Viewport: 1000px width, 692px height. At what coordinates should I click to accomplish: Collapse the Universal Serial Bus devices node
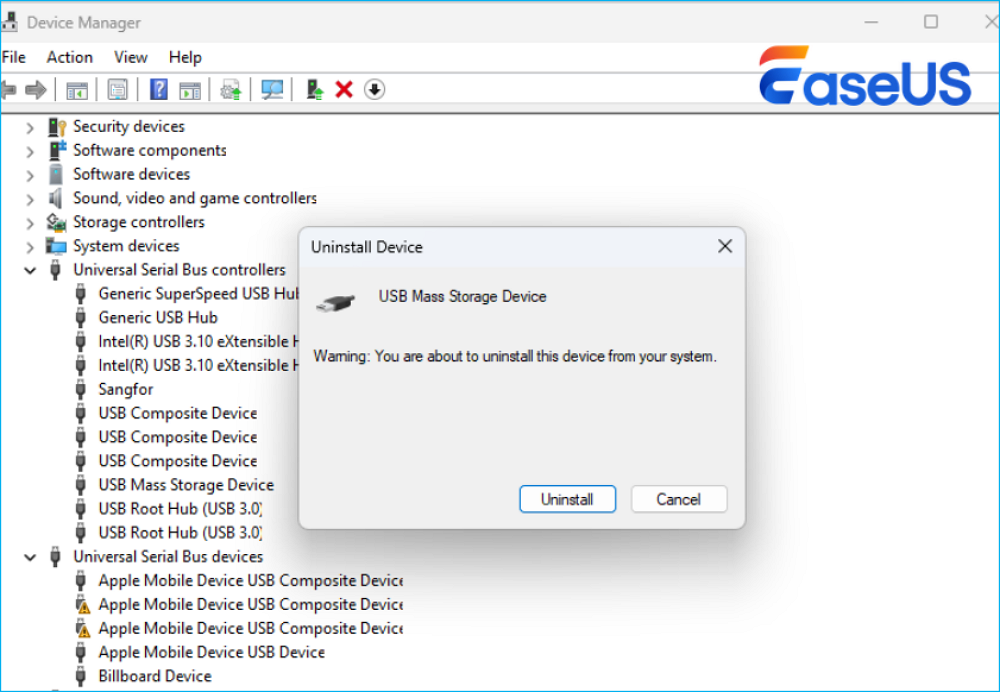point(30,557)
